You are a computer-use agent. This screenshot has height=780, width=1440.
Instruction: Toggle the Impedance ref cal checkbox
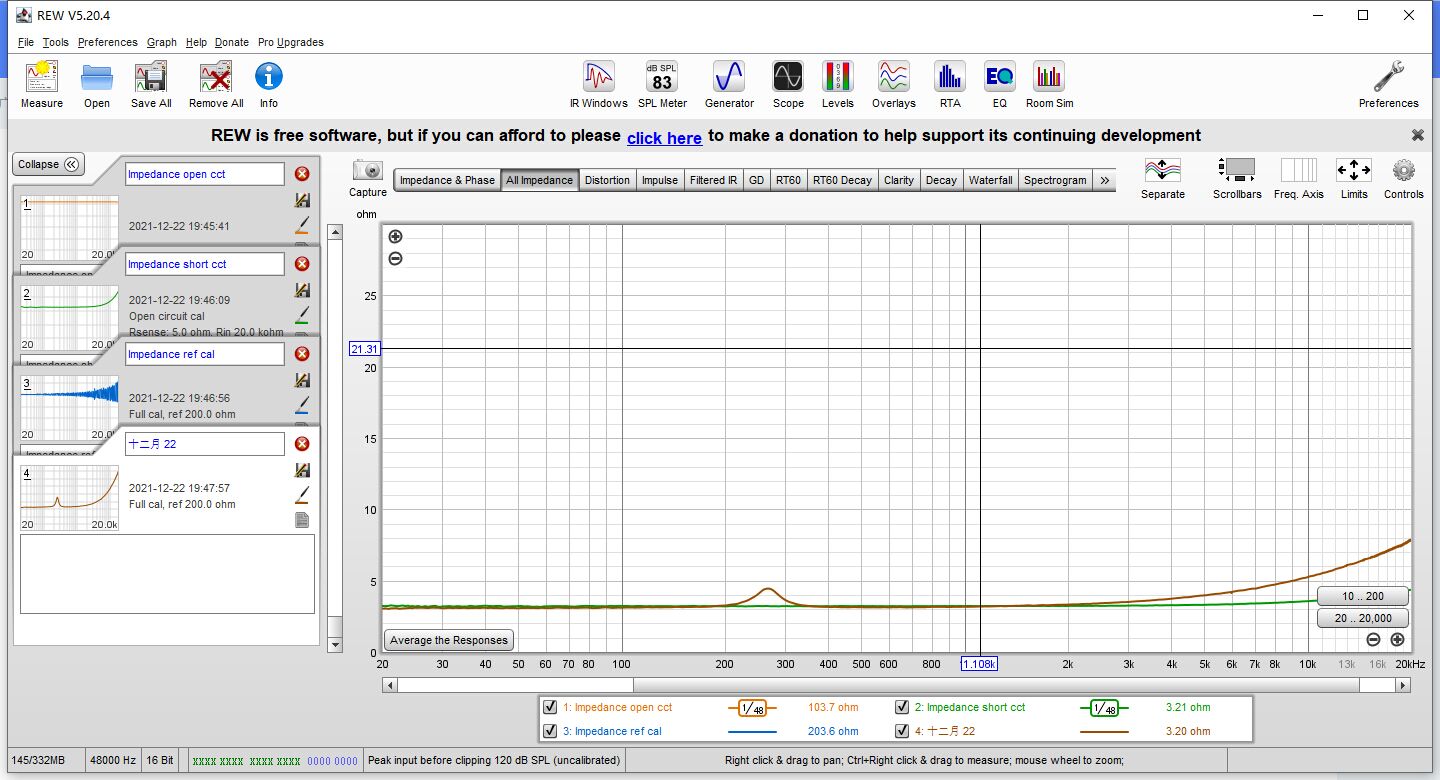click(550, 732)
